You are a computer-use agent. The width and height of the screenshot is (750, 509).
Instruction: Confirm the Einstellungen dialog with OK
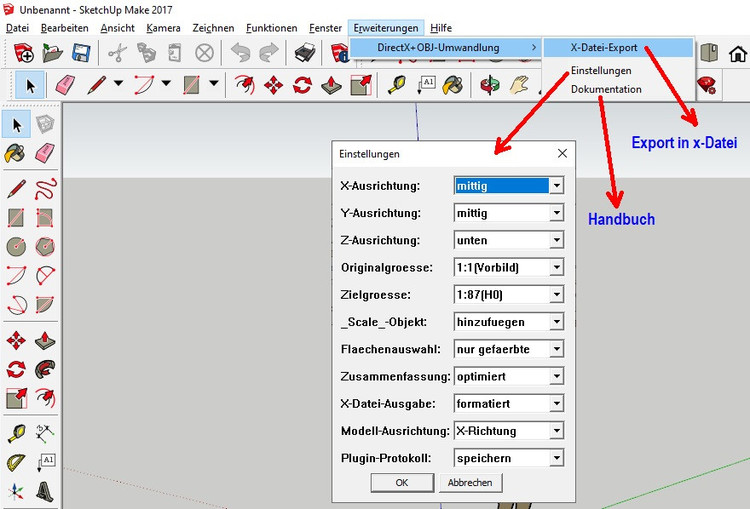pyautogui.click(x=402, y=483)
